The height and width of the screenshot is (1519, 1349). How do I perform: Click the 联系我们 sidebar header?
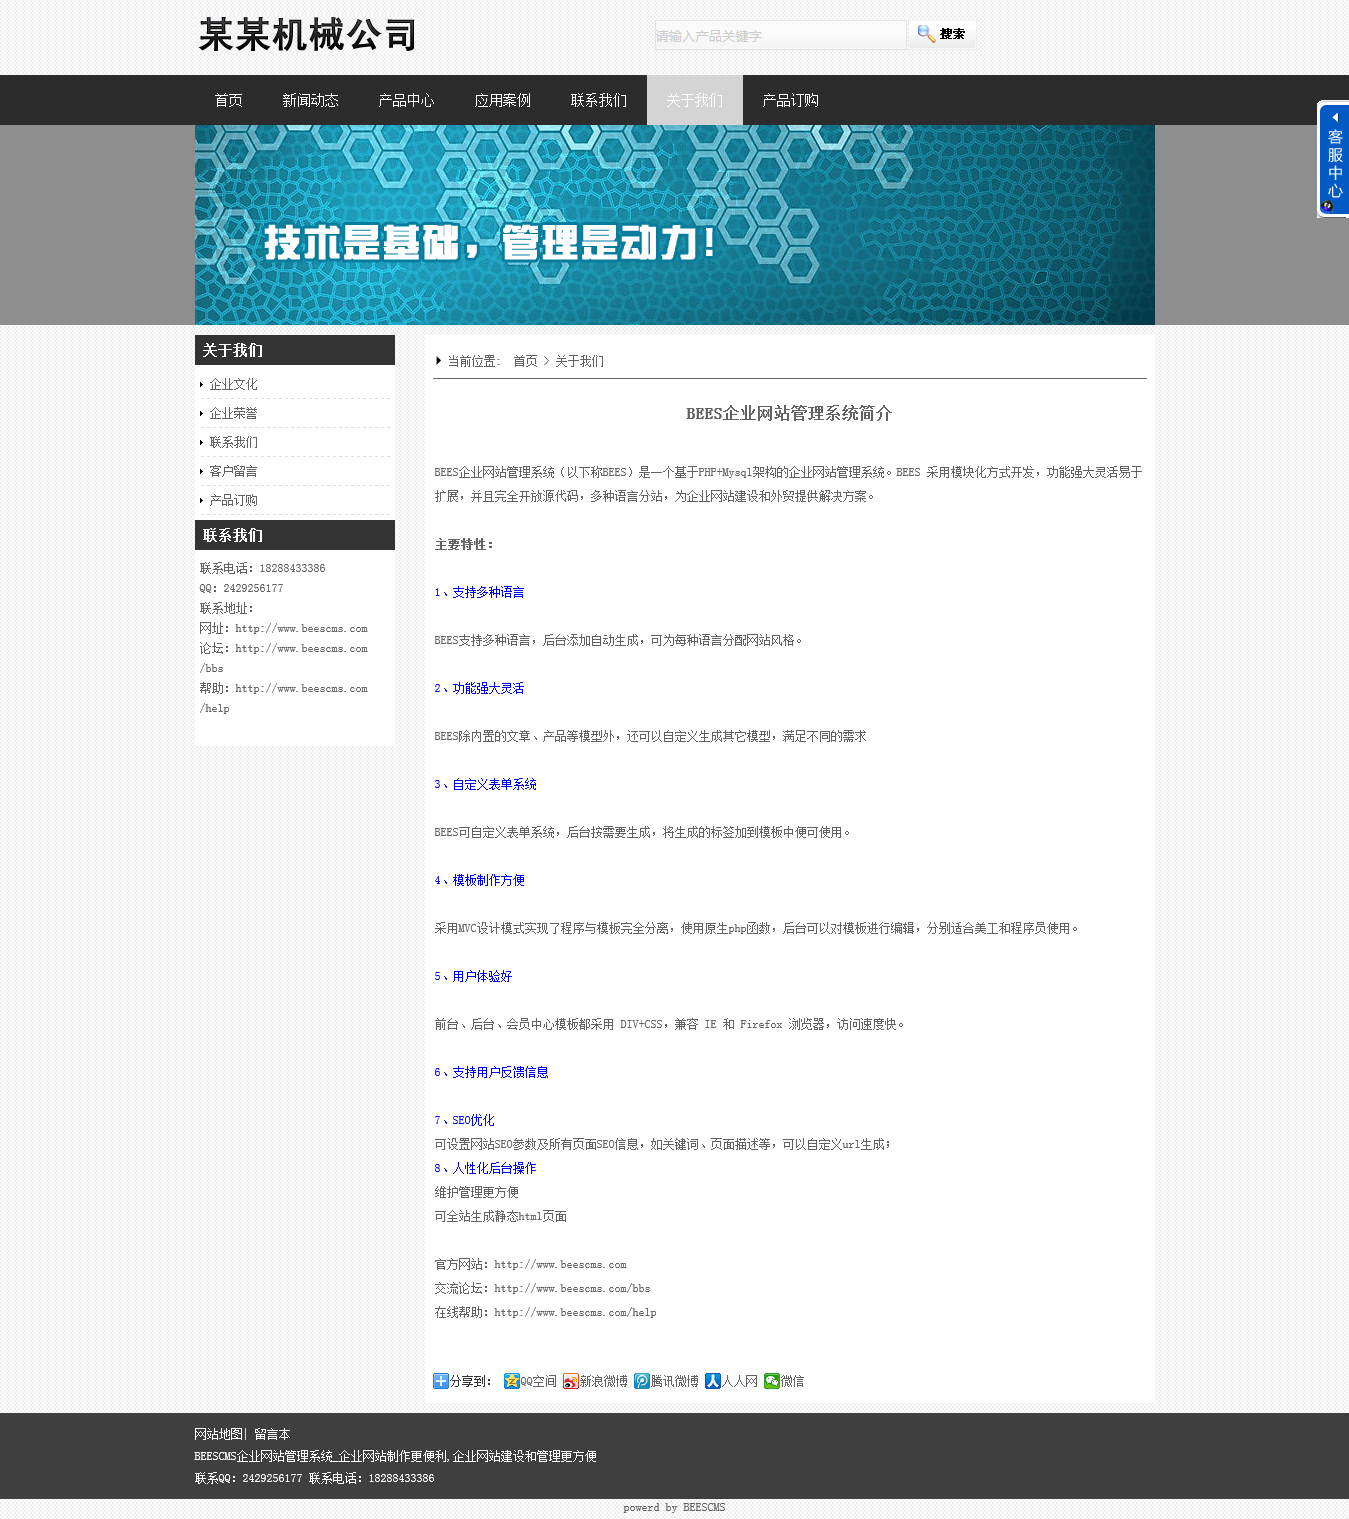point(295,535)
